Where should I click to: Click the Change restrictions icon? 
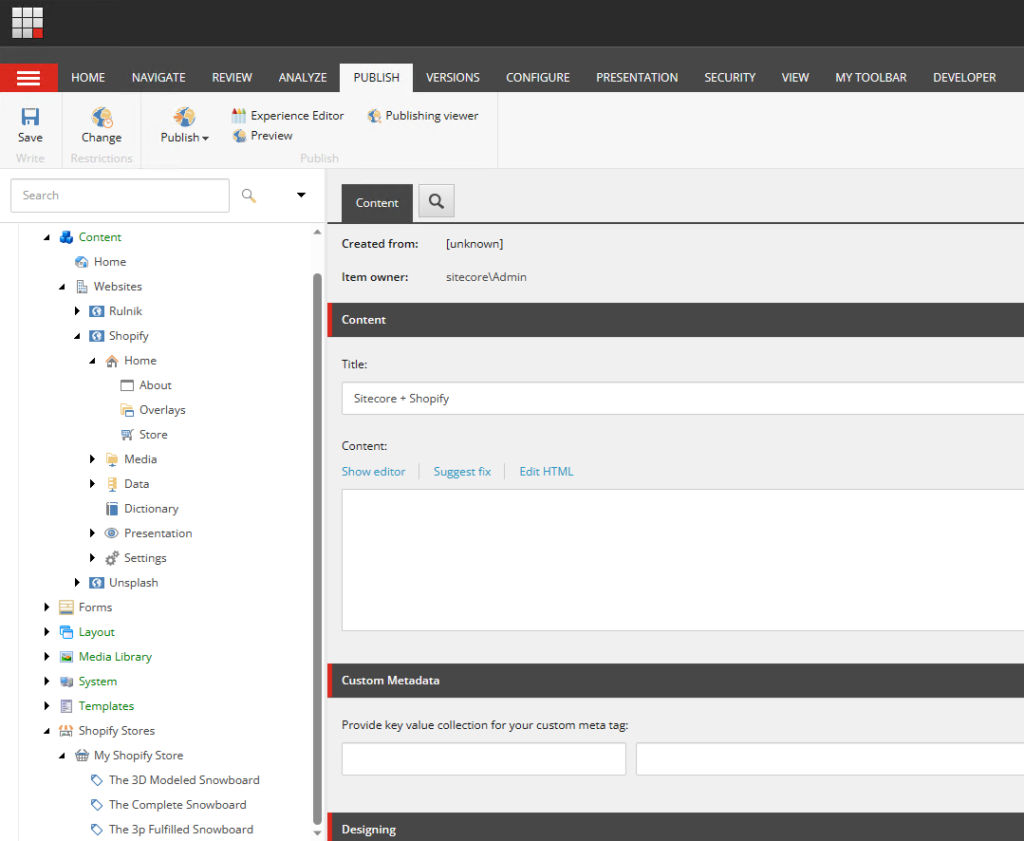[x=101, y=118]
